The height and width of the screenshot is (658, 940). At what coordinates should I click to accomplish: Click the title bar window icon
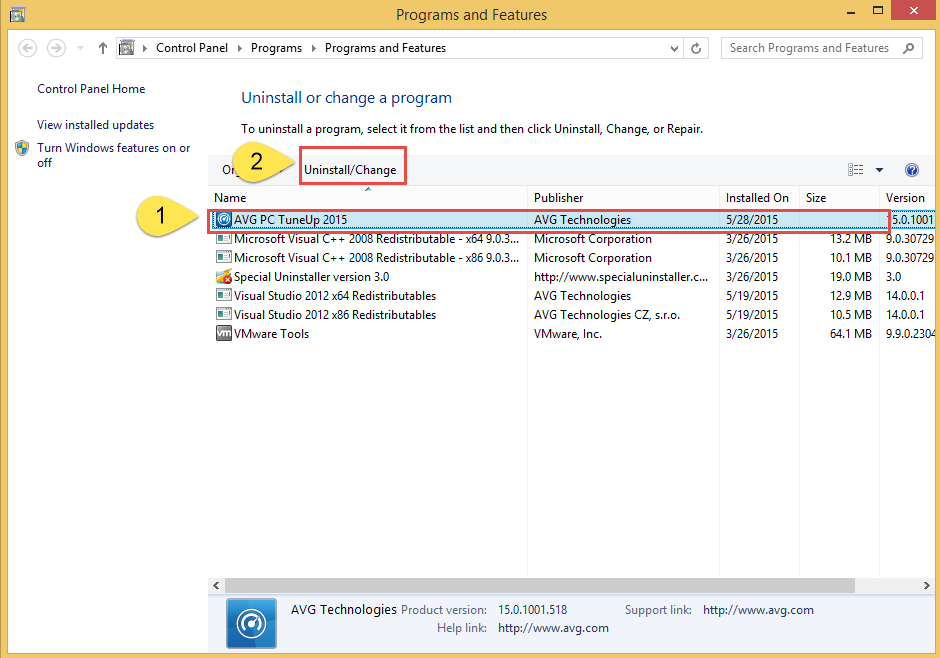17,14
